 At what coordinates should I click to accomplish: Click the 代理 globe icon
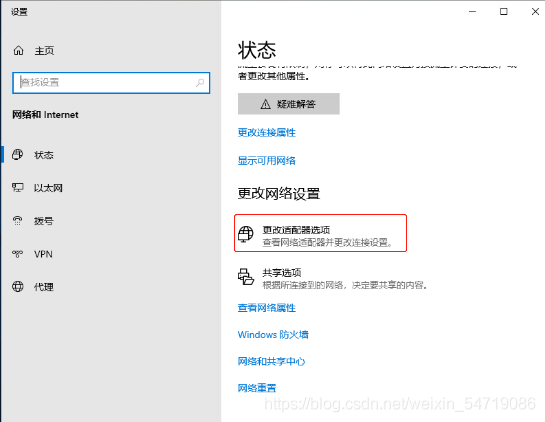[x=17, y=286]
